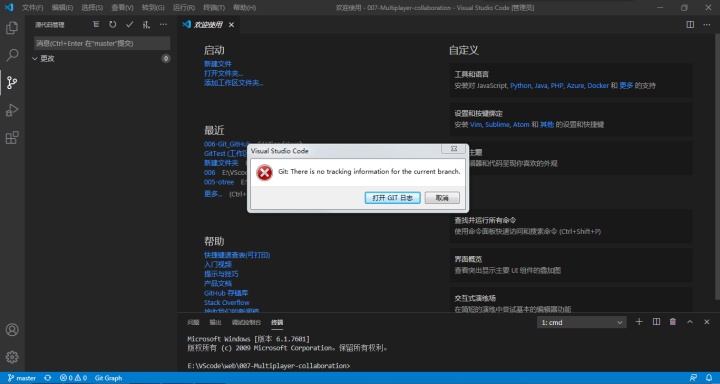Open the File (文件) menu
The height and width of the screenshot is (384, 720).
(x=33, y=8)
